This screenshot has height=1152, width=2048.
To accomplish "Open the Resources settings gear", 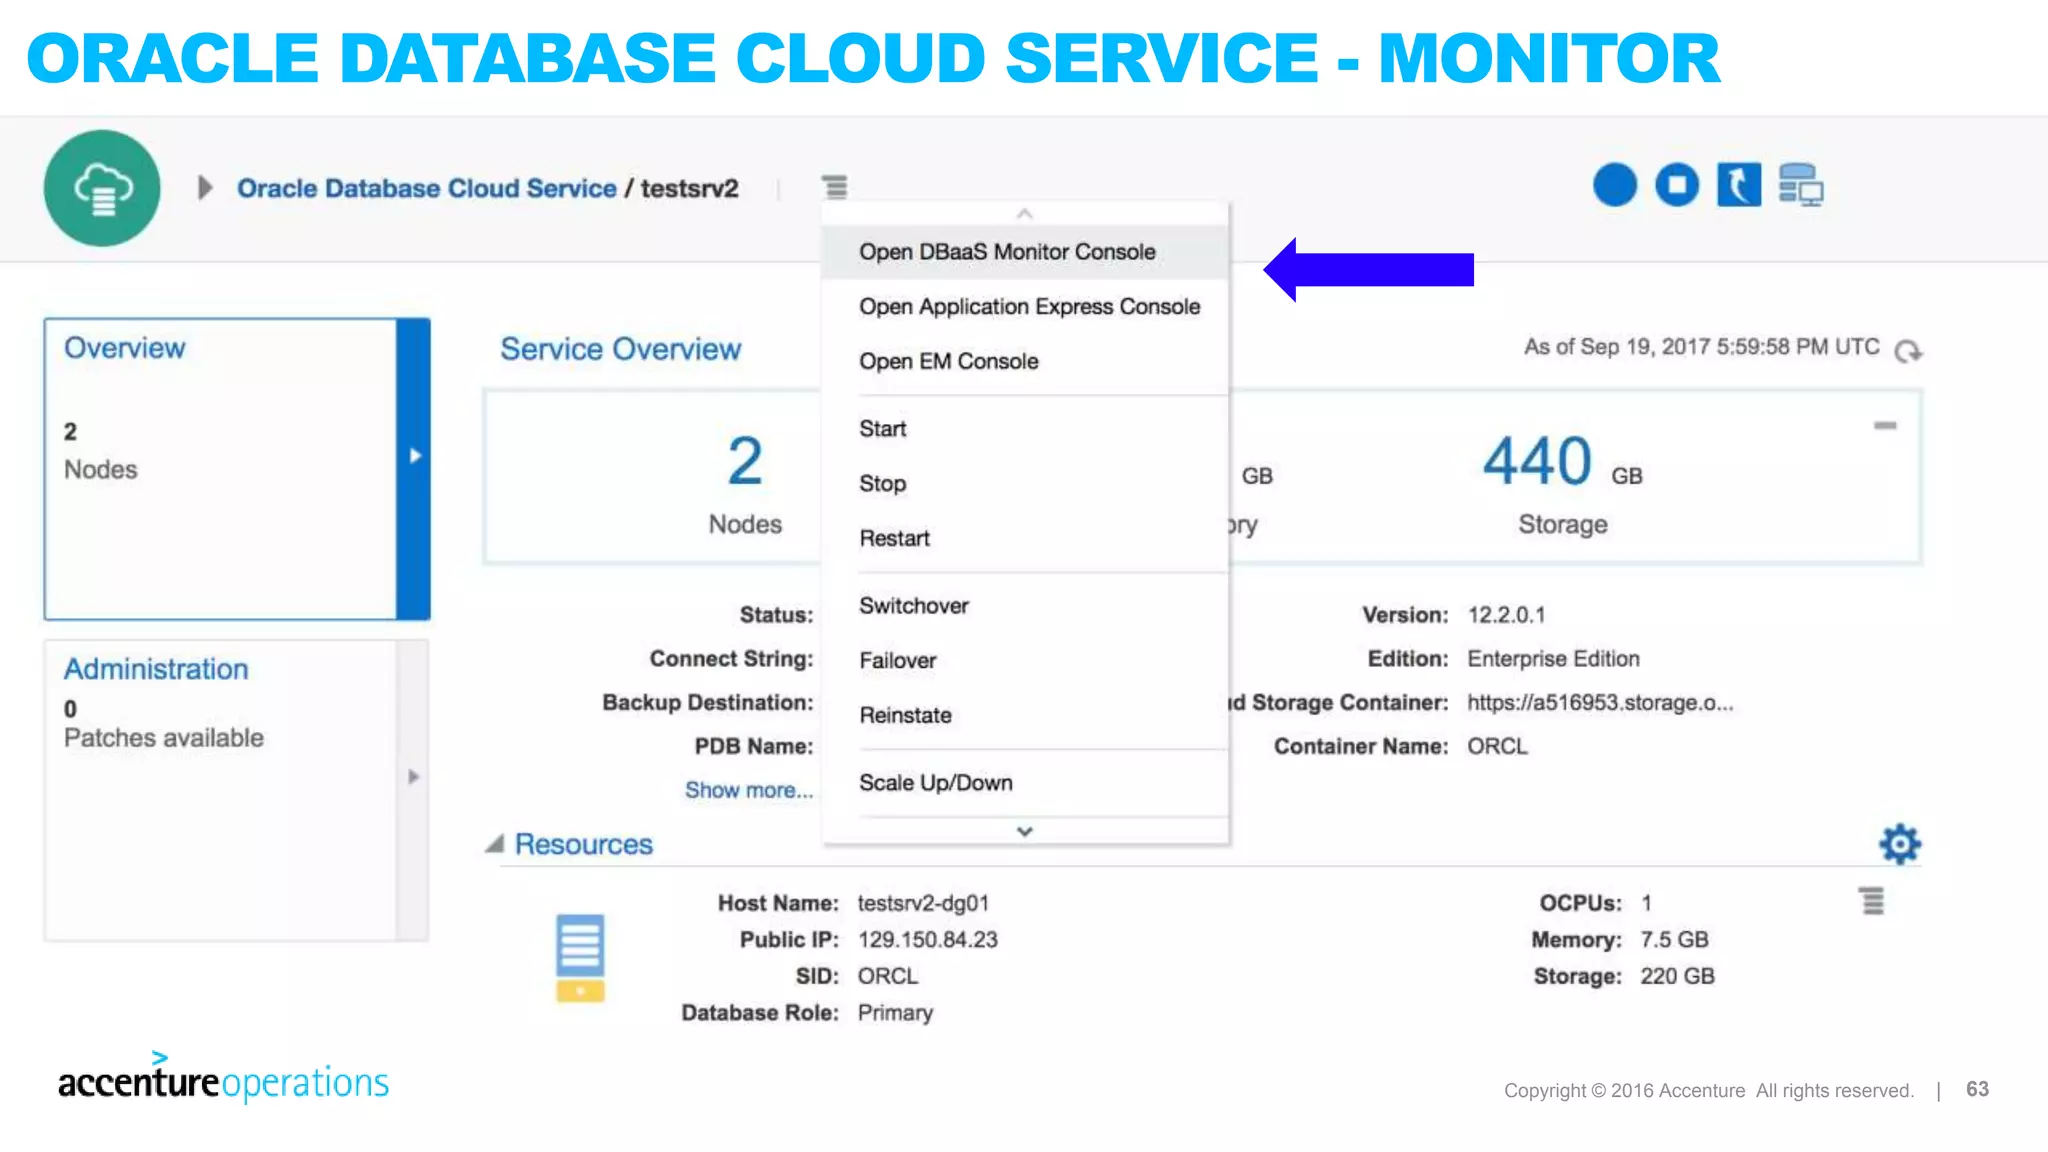I will click(1900, 844).
